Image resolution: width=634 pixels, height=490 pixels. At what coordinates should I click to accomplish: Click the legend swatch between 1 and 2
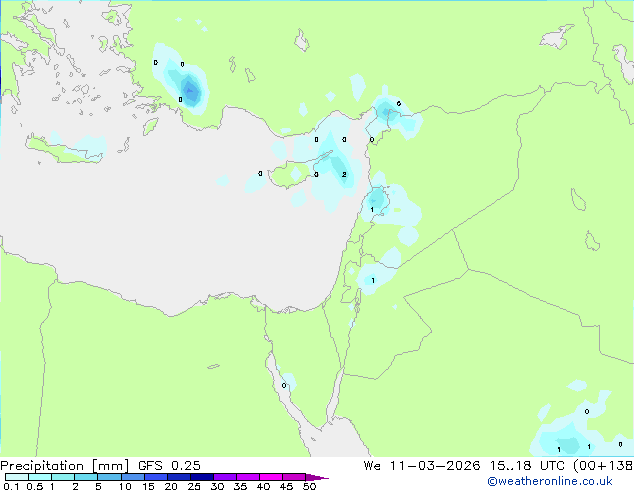point(63,477)
